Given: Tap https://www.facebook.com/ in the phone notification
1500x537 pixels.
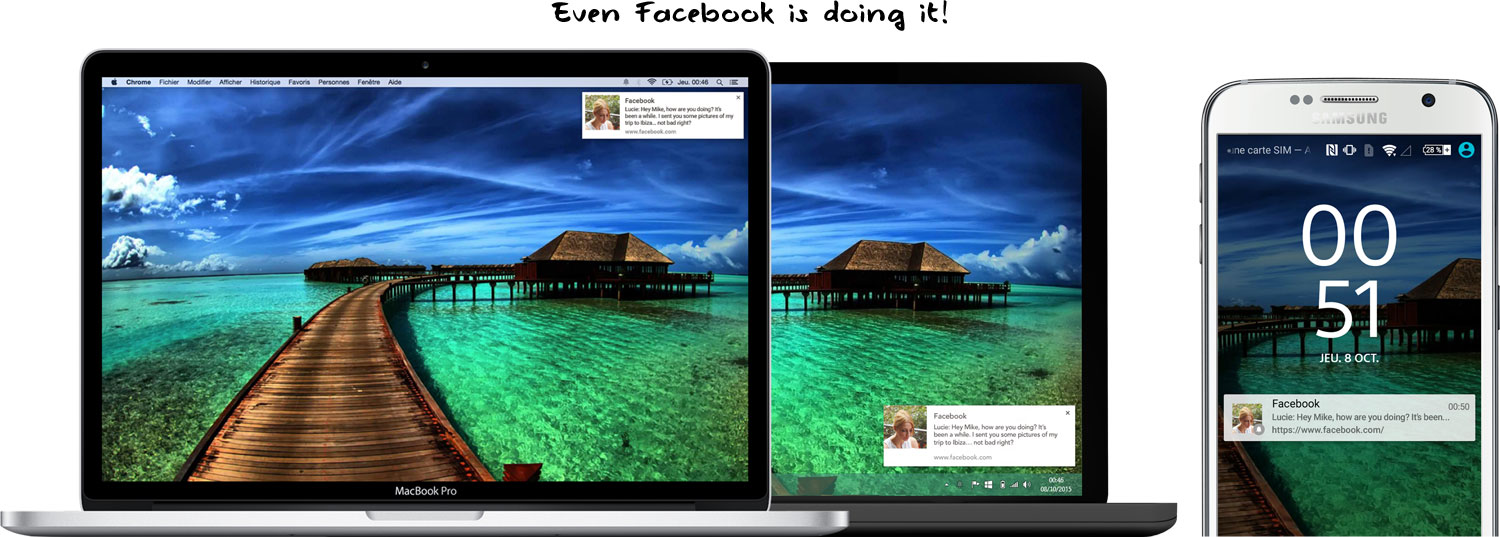Looking at the screenshot, I should click(x=1328, y=430).
